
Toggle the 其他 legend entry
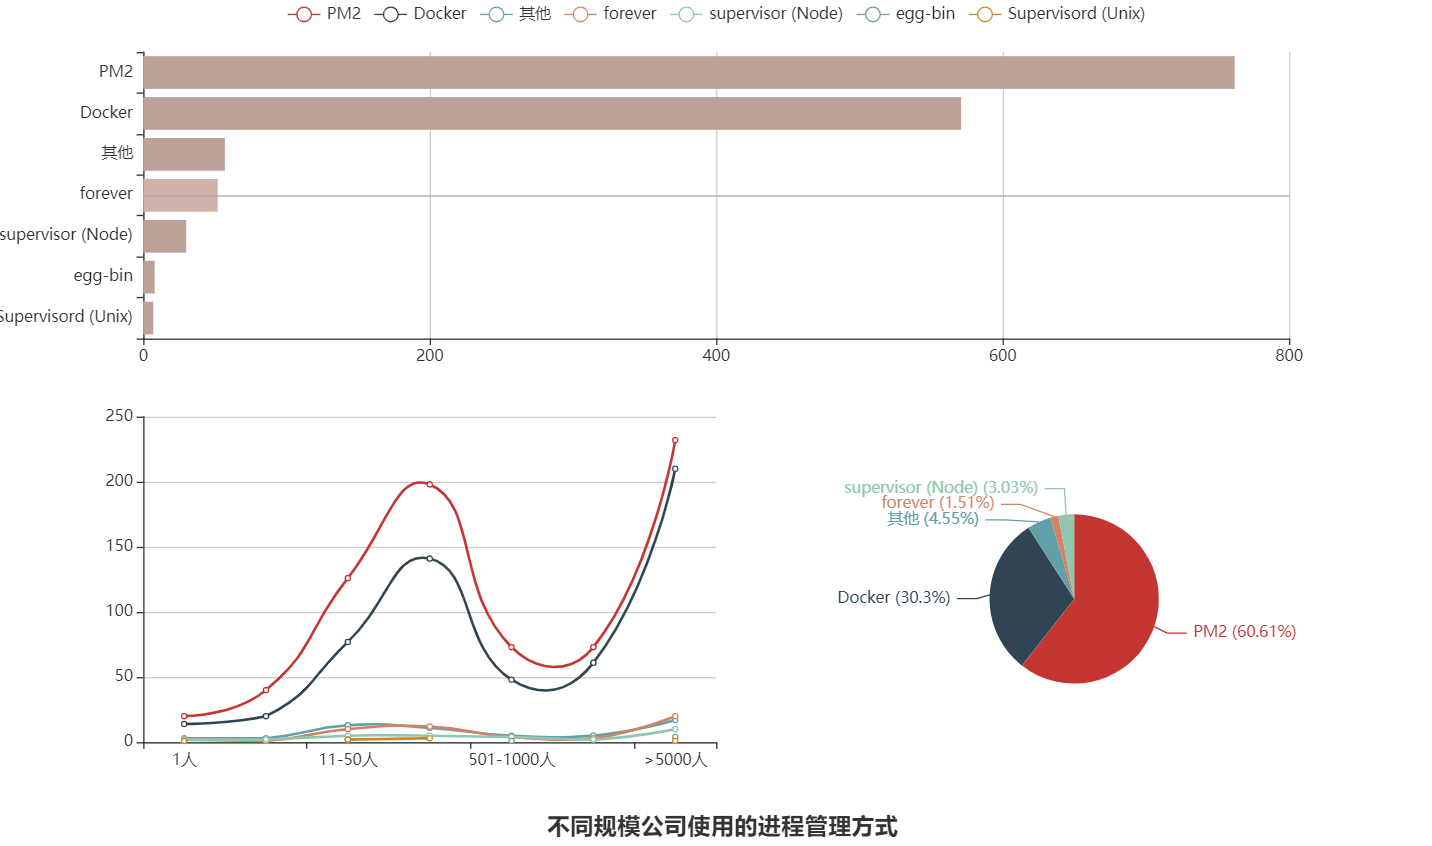(515, 14)
